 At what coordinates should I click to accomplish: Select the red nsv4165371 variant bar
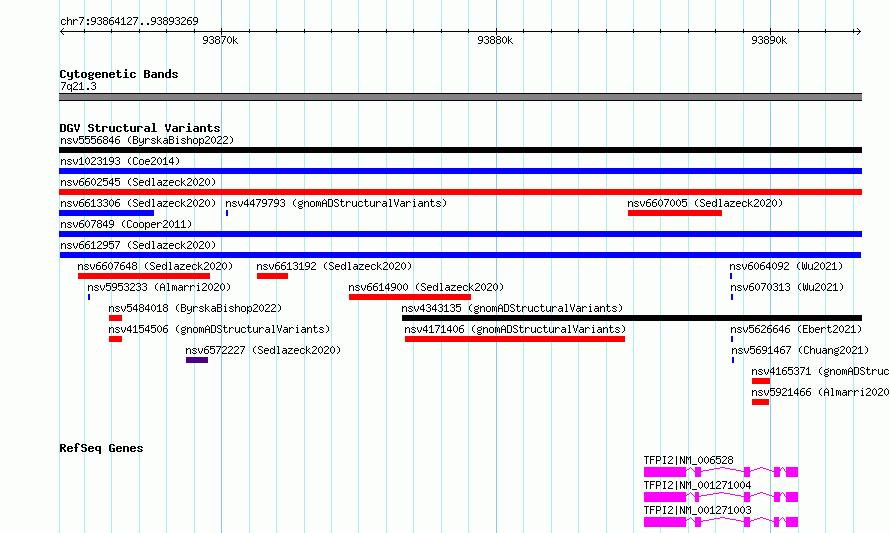pyautogui.click(x=761, y=381)
